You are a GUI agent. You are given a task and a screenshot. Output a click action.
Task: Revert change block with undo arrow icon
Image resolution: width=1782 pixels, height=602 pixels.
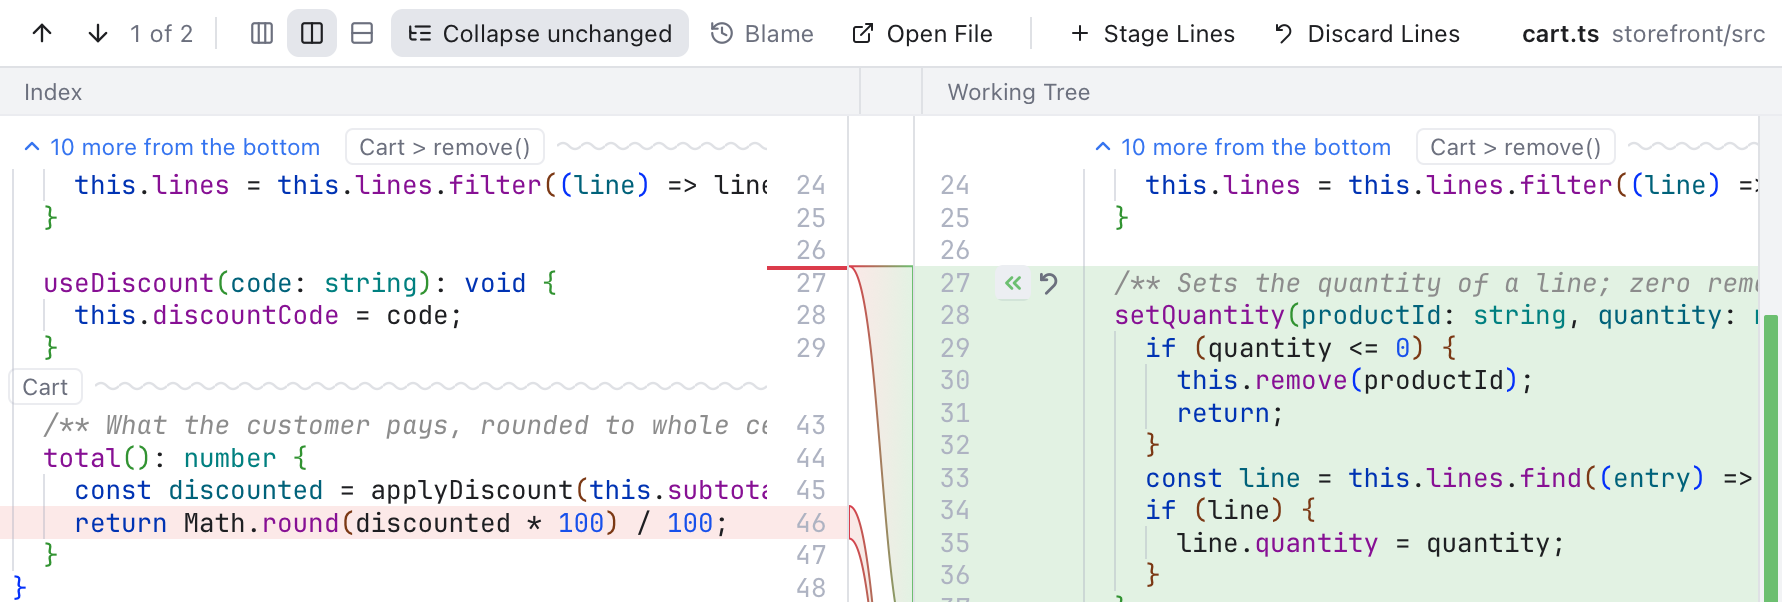1048,283
